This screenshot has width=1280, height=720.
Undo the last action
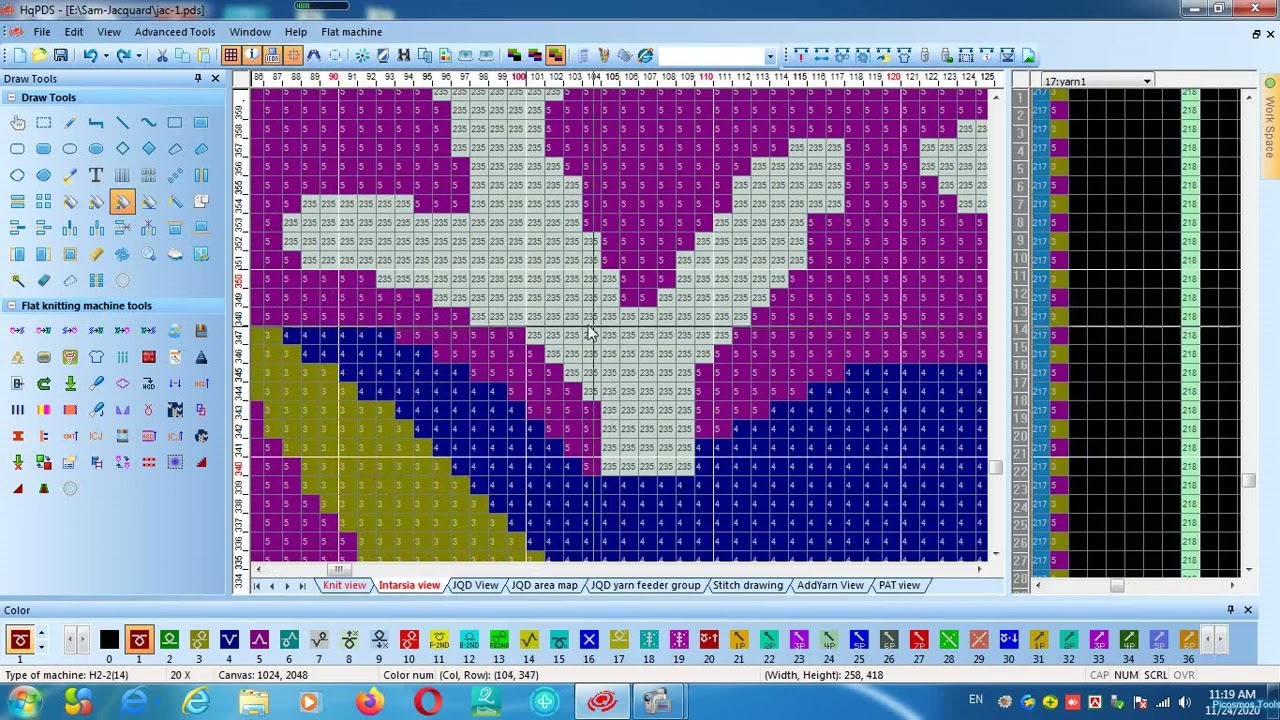point(90,56)
